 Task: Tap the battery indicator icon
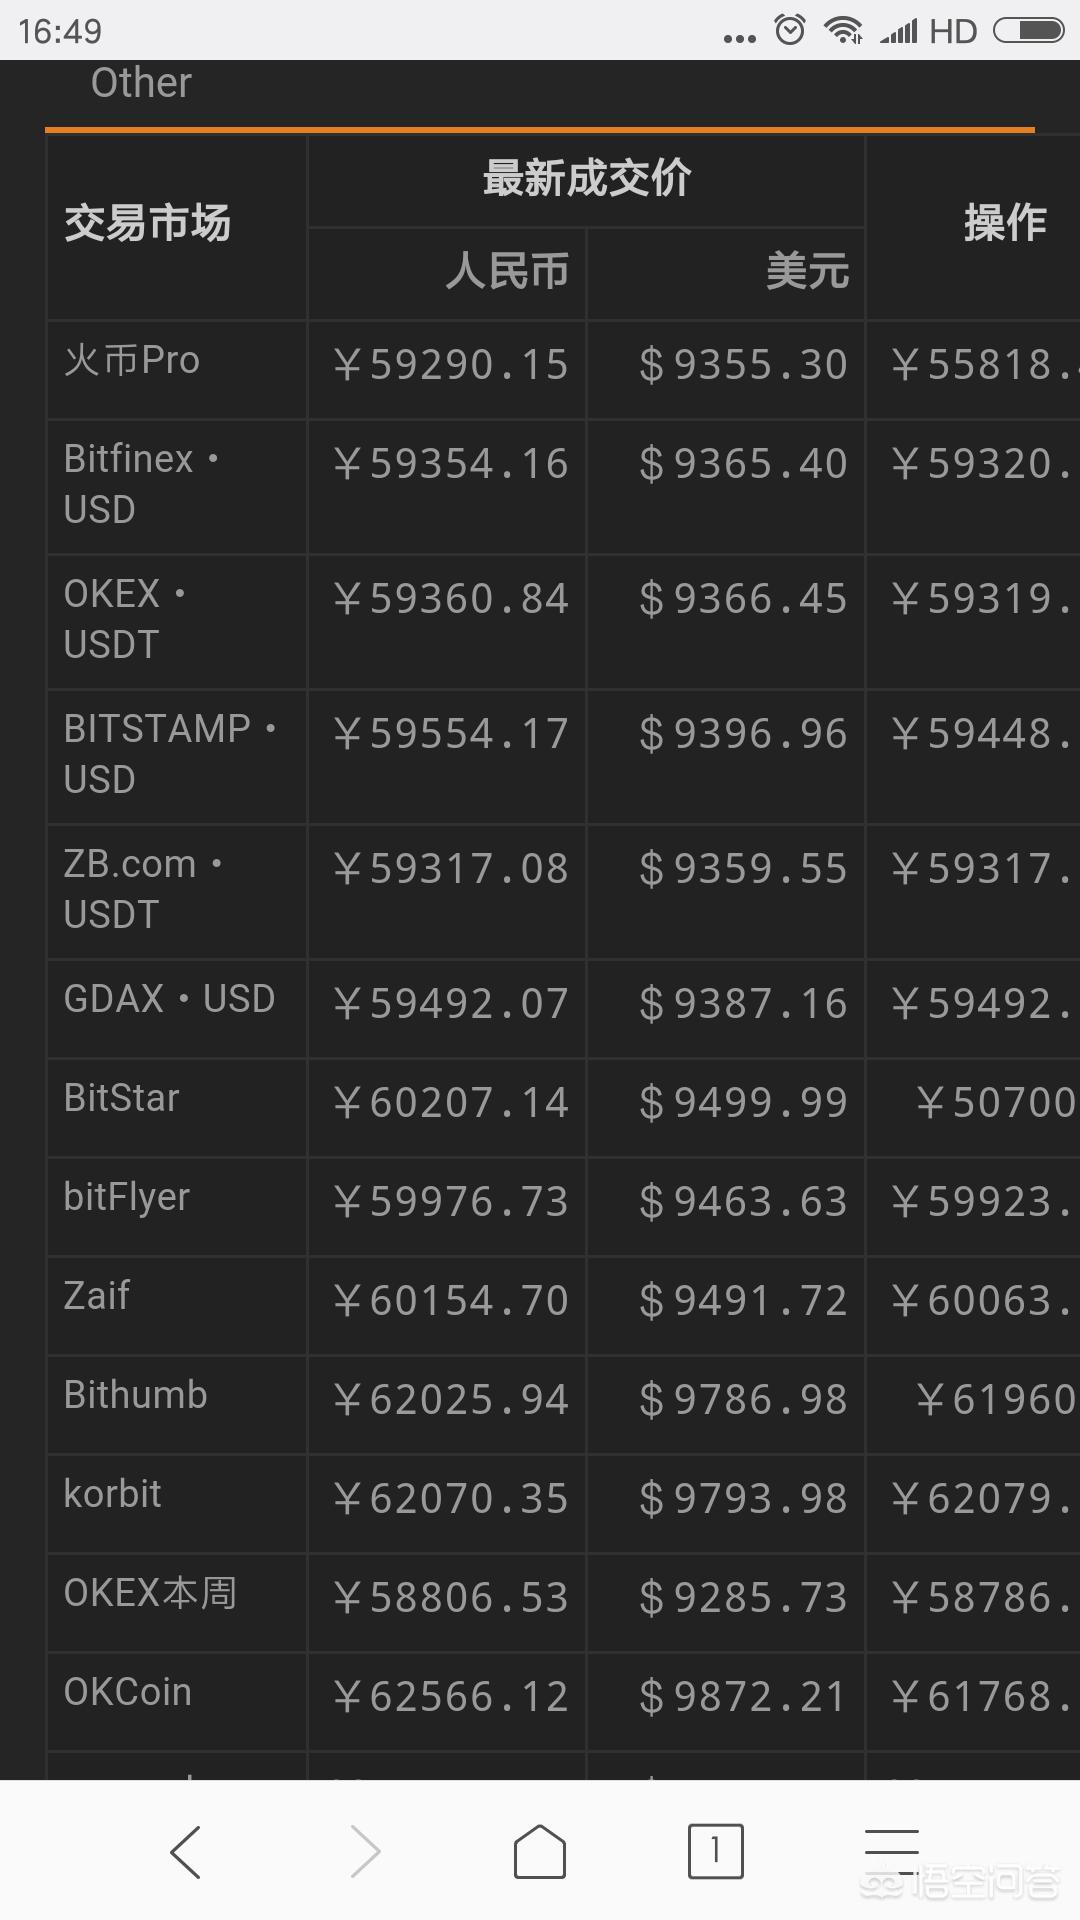tap(1028, 31)
